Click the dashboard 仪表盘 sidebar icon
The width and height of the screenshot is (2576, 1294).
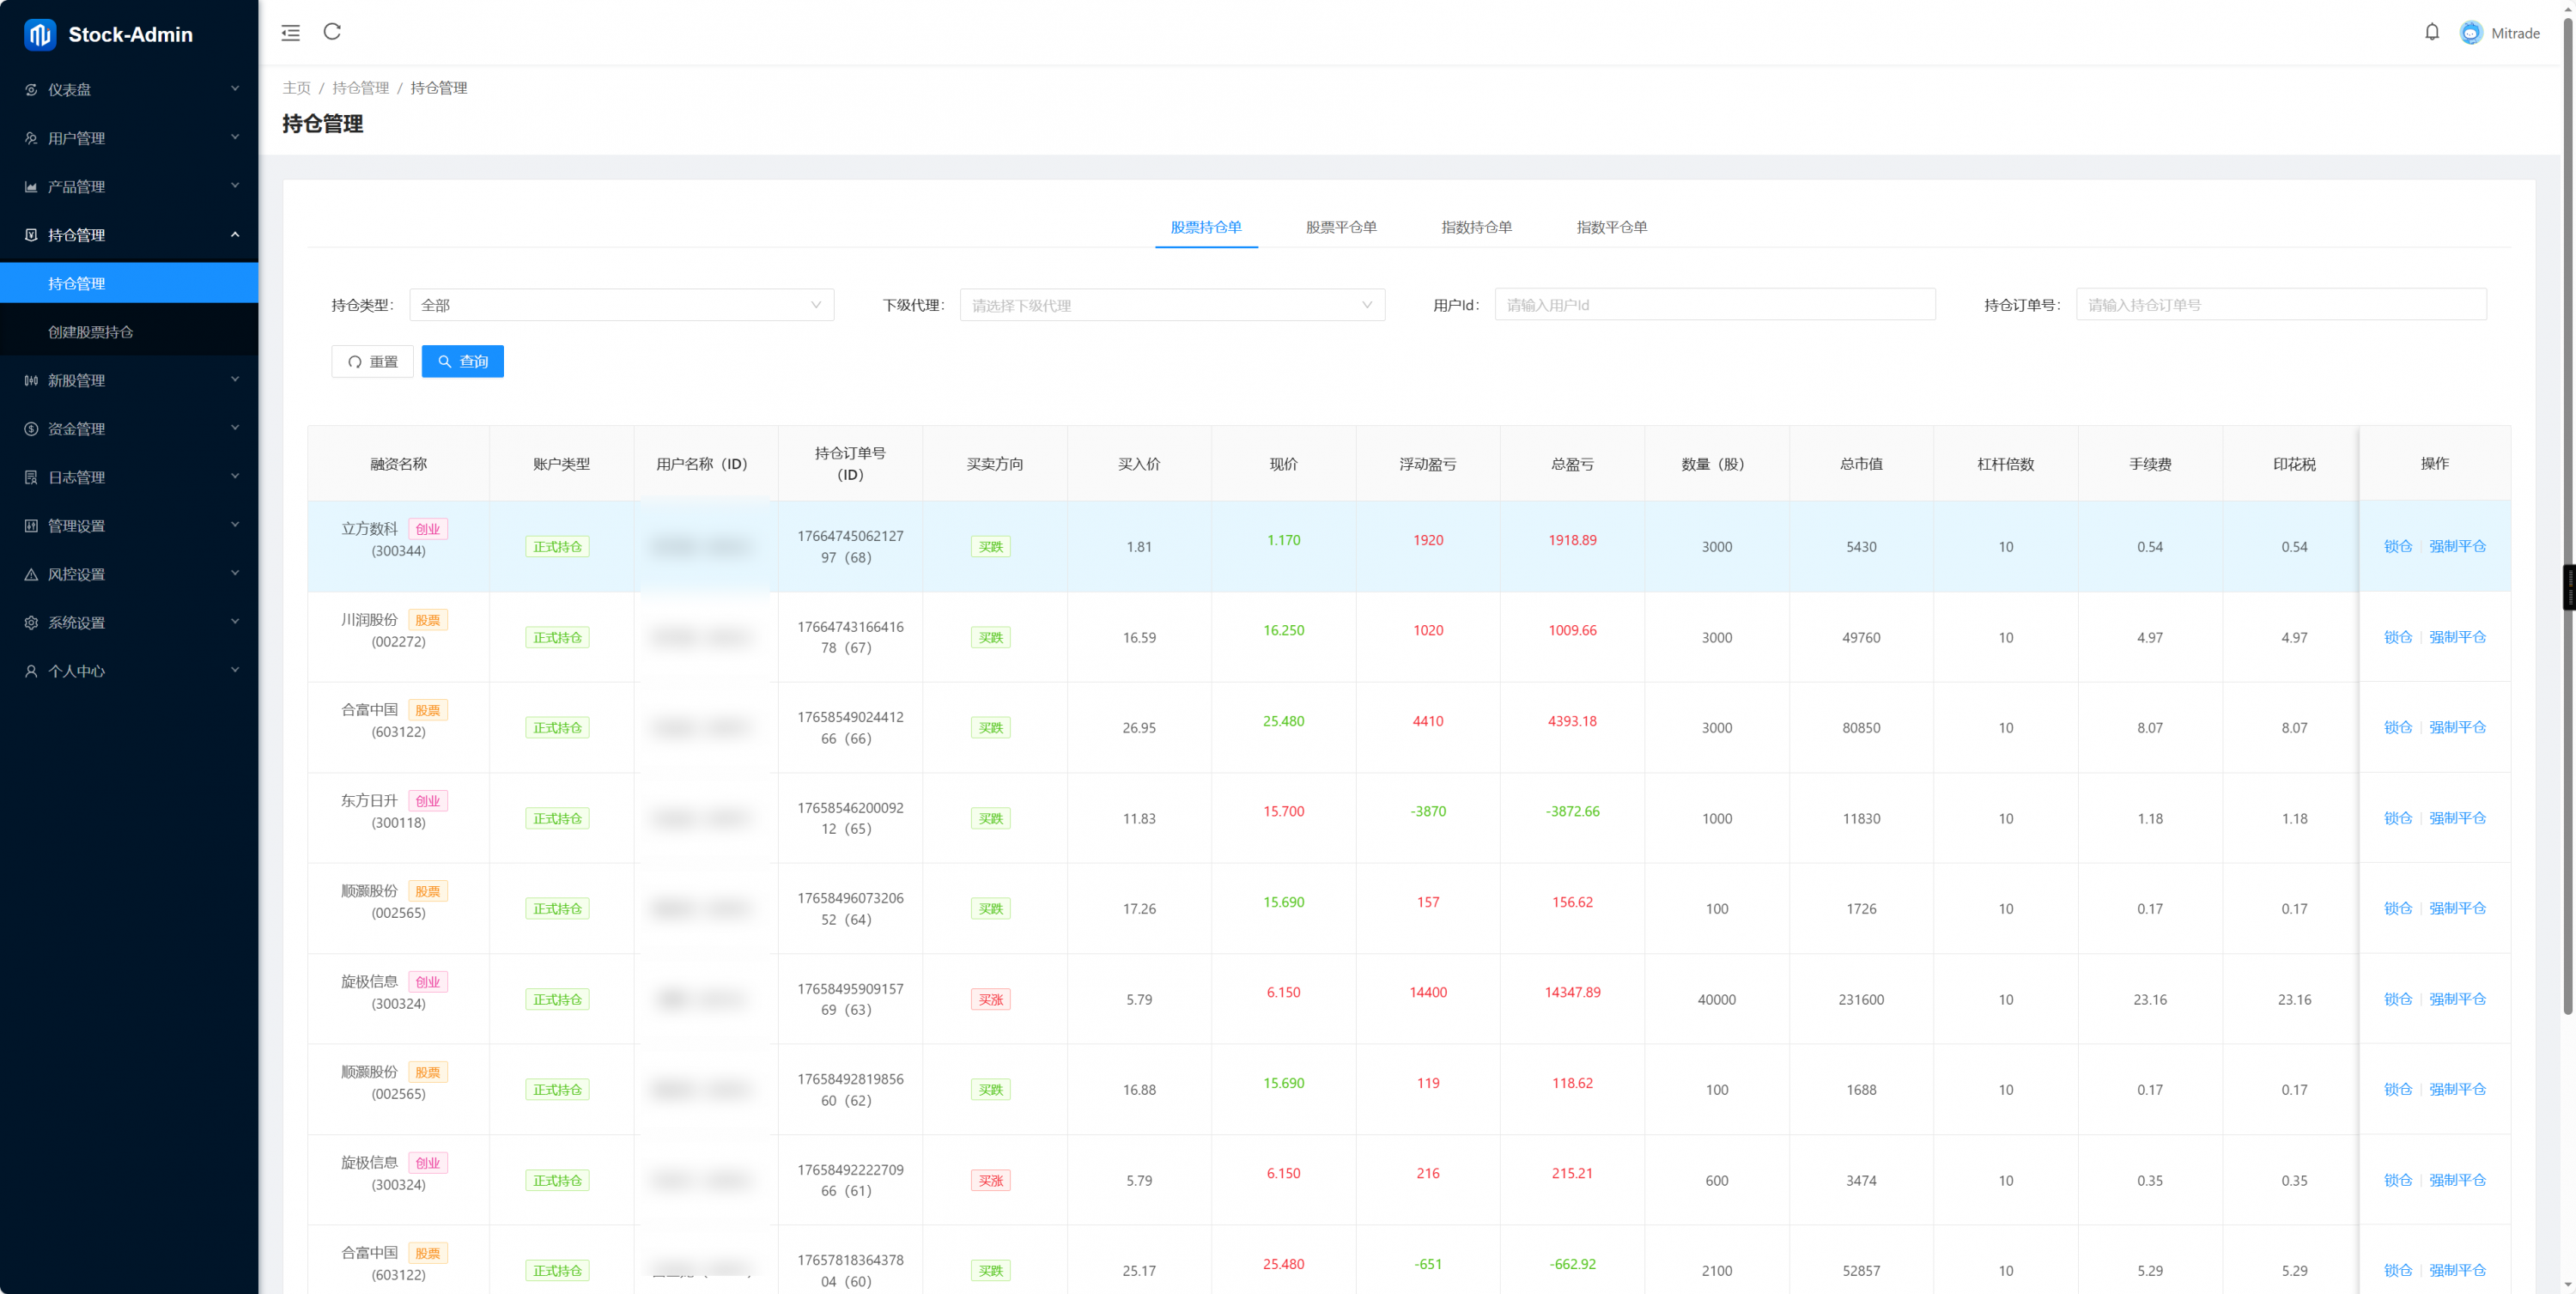31,90
